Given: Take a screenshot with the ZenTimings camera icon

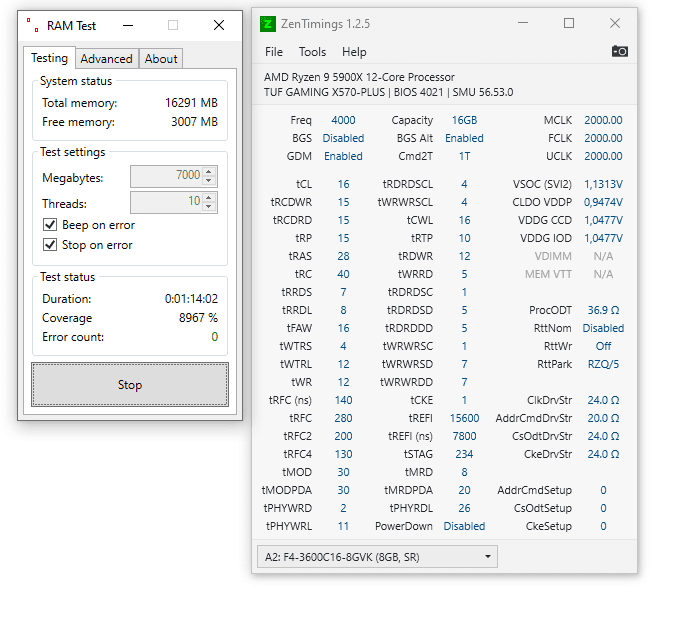Looking at the screenshot, I should point(620,51).
